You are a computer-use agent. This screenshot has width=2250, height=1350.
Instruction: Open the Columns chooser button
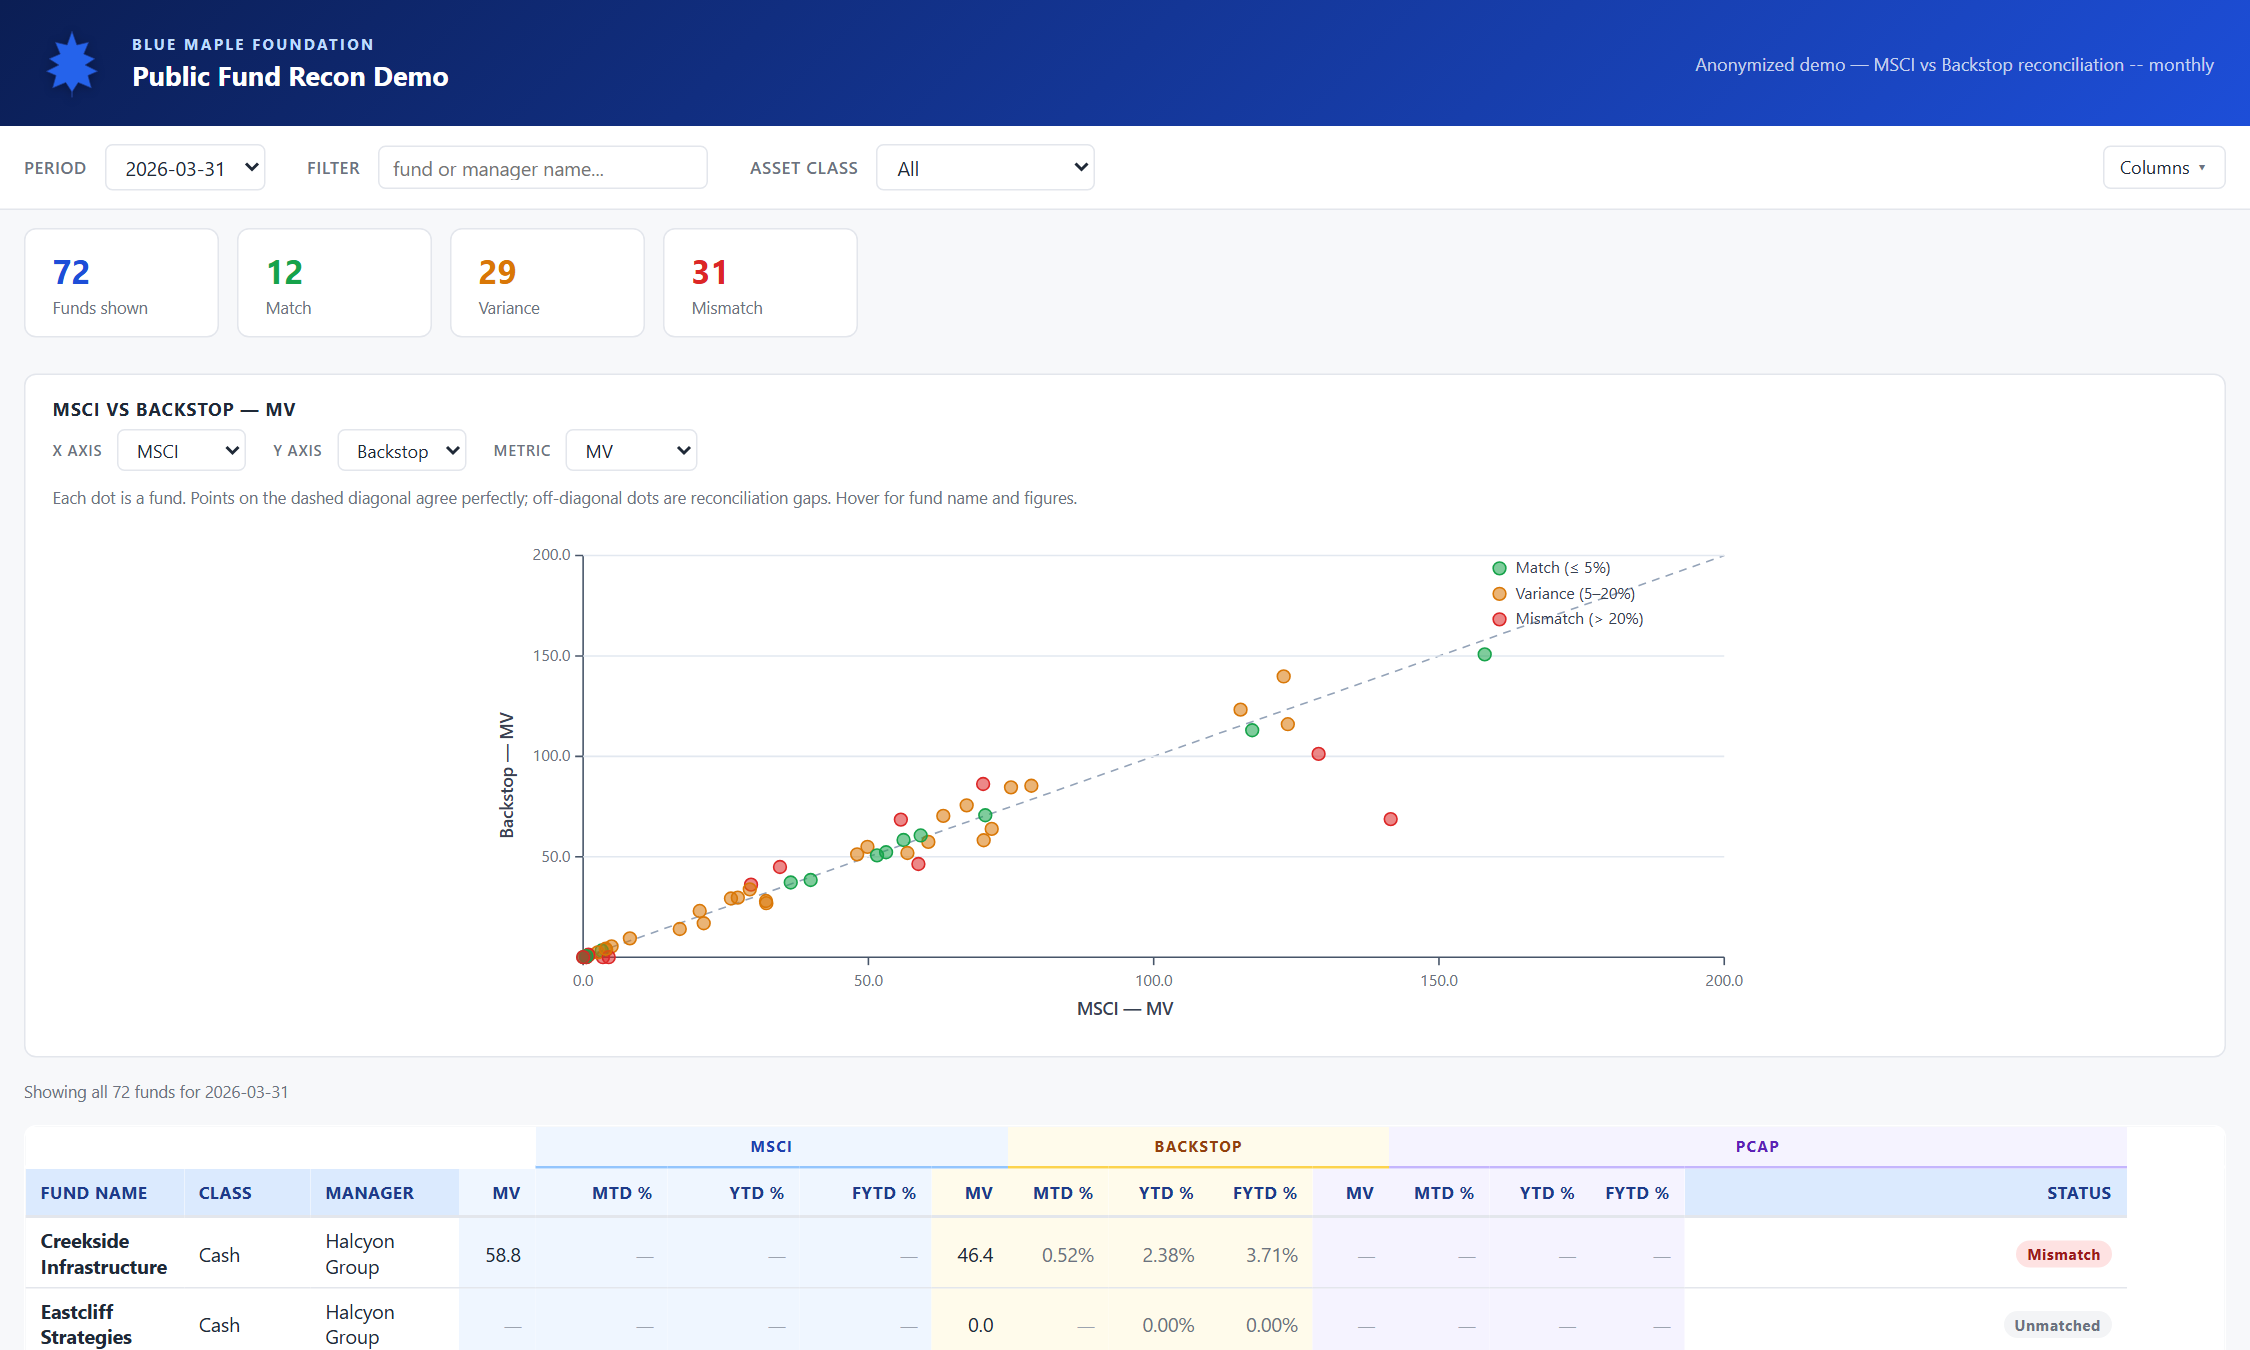pyautogui.click(x=2163, y=168)
